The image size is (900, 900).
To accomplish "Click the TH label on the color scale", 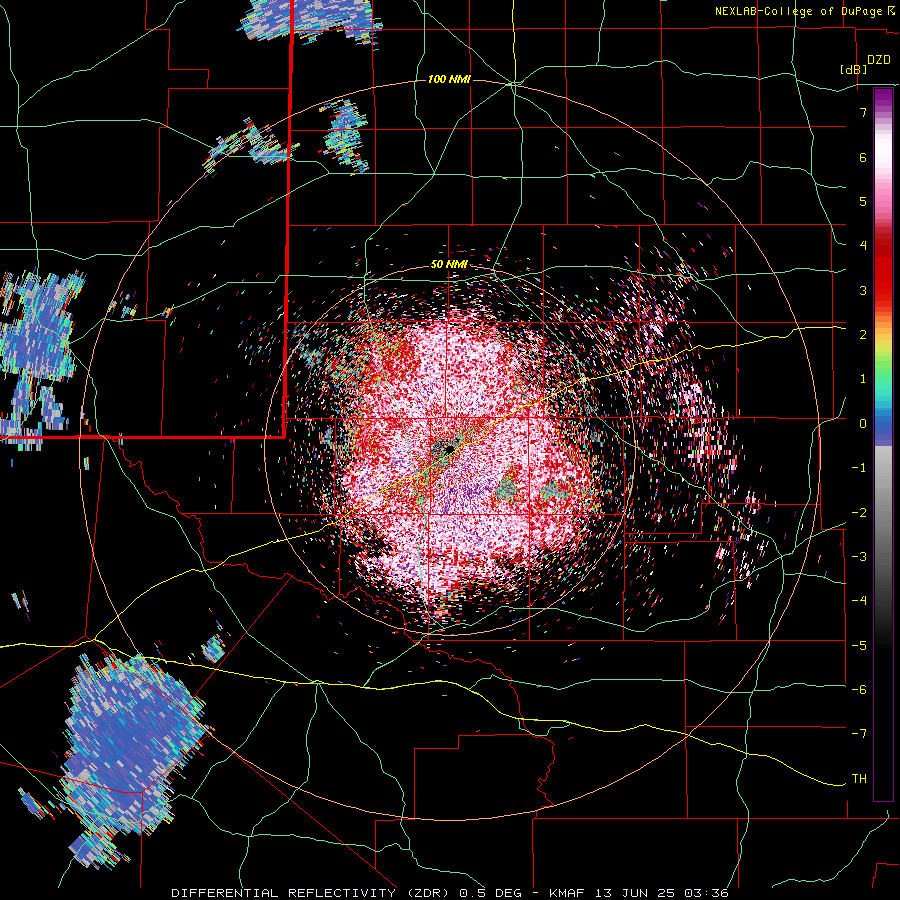I will click(859, 778).
